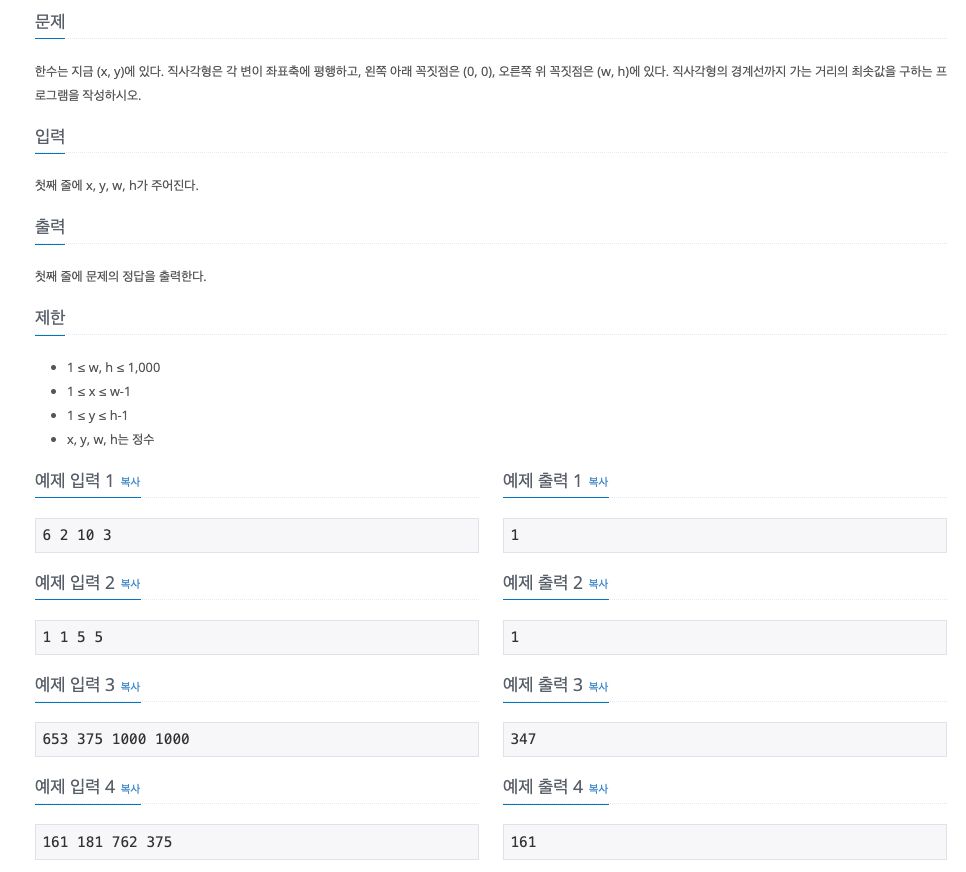
Task: Copy example input 2 via 복사 link
Action: 130,584
